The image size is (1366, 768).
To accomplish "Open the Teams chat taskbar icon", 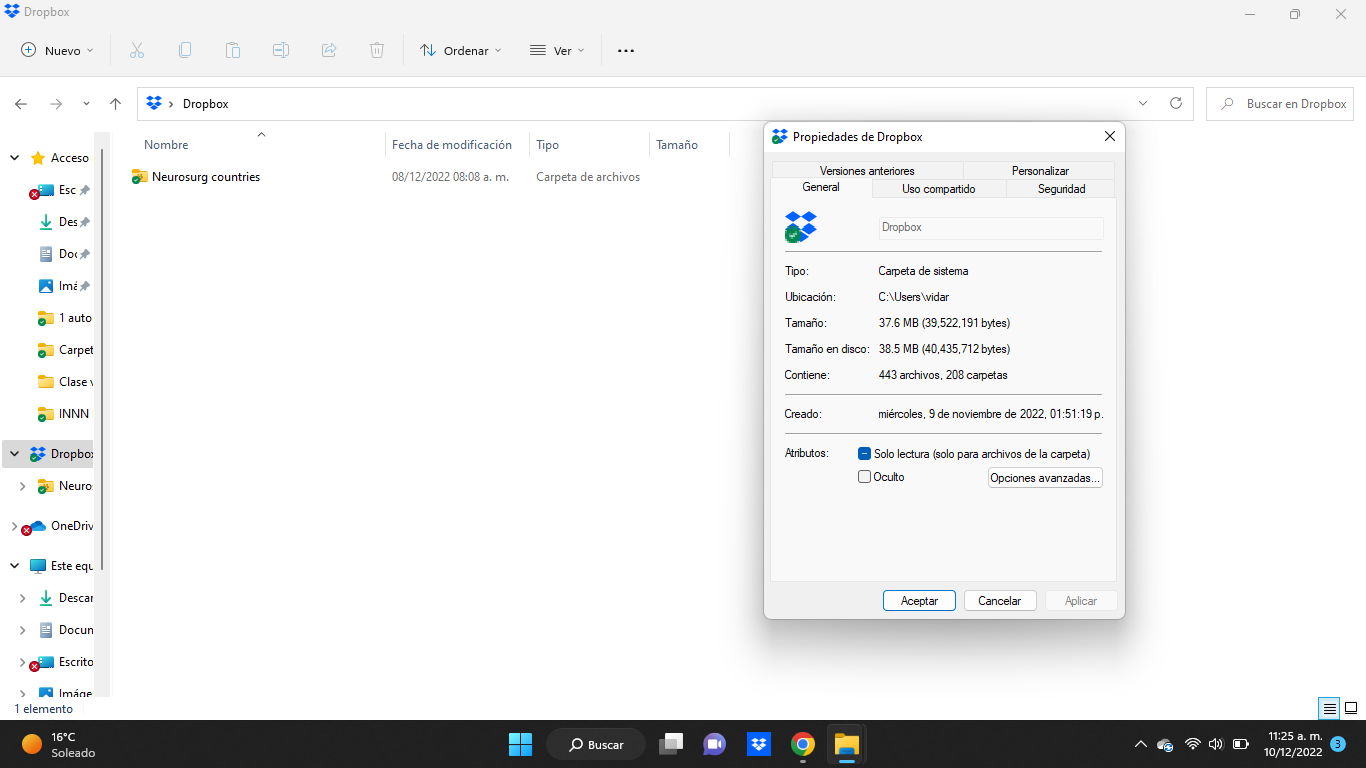I will (714, 744).
